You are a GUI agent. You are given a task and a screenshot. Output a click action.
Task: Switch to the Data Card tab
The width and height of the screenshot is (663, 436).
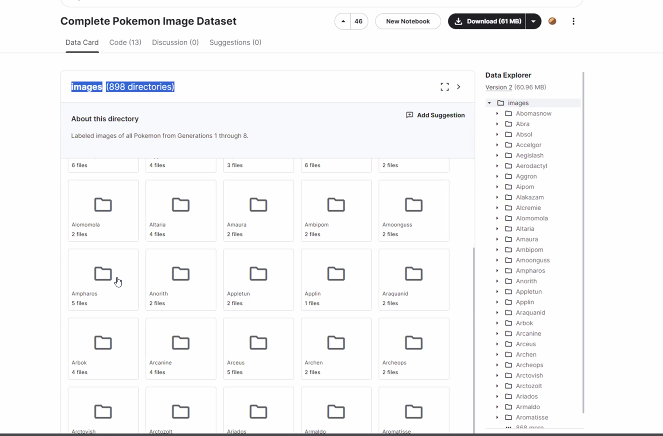(82, 42)
